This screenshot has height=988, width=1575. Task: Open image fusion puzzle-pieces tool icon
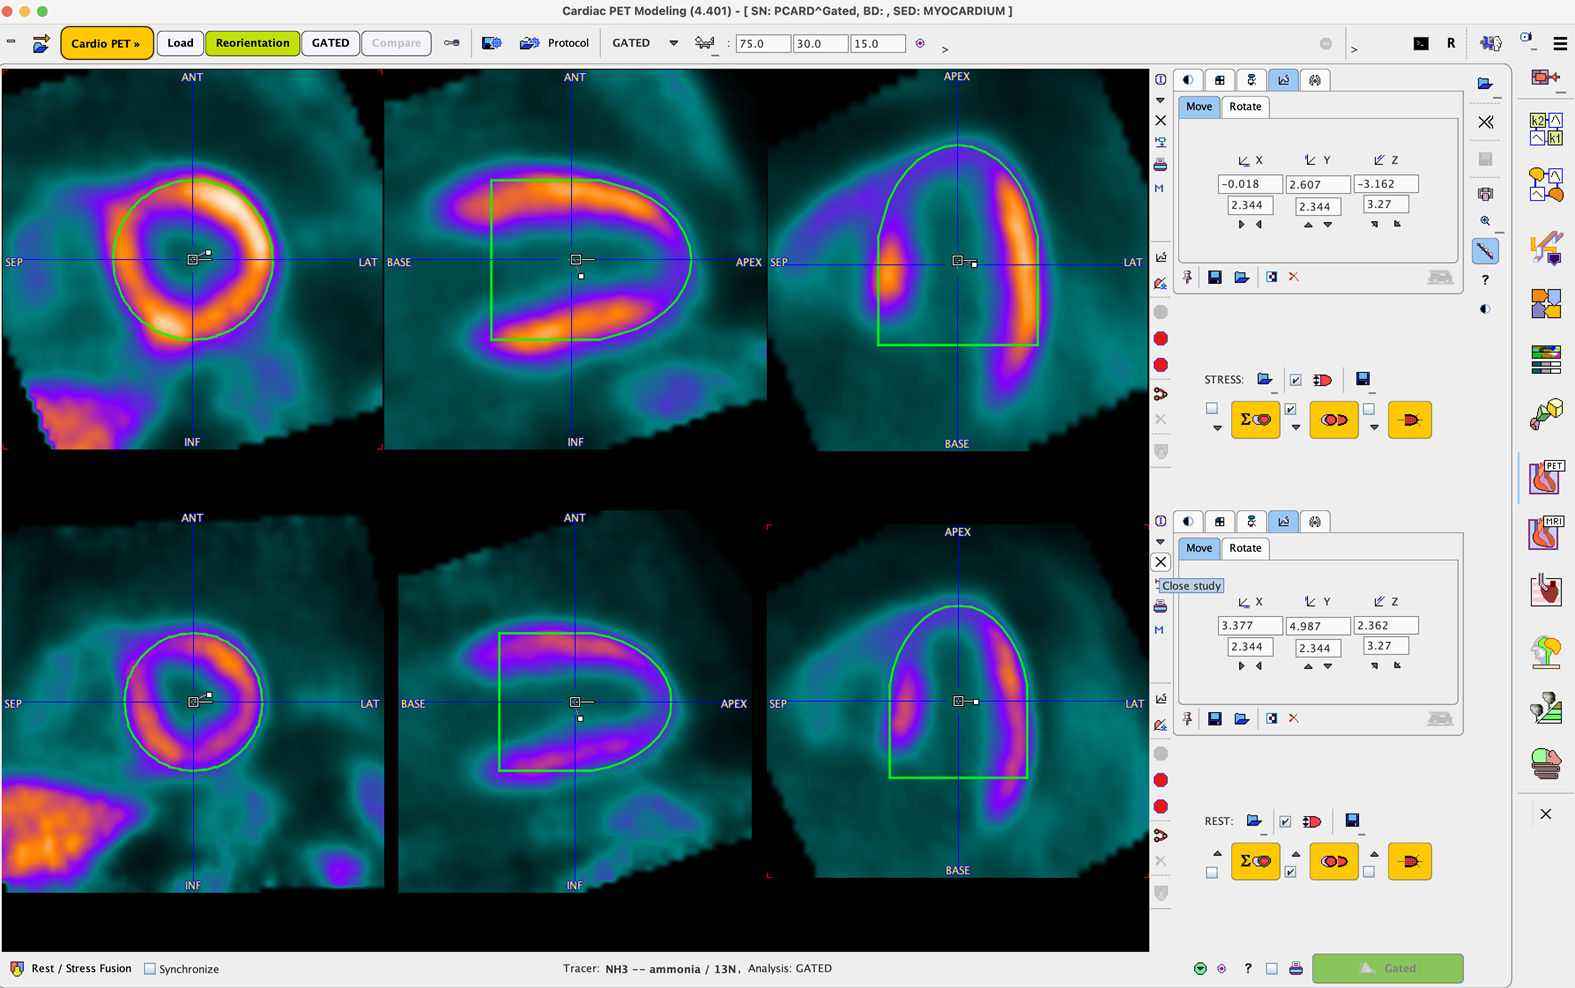point(1546,302)
